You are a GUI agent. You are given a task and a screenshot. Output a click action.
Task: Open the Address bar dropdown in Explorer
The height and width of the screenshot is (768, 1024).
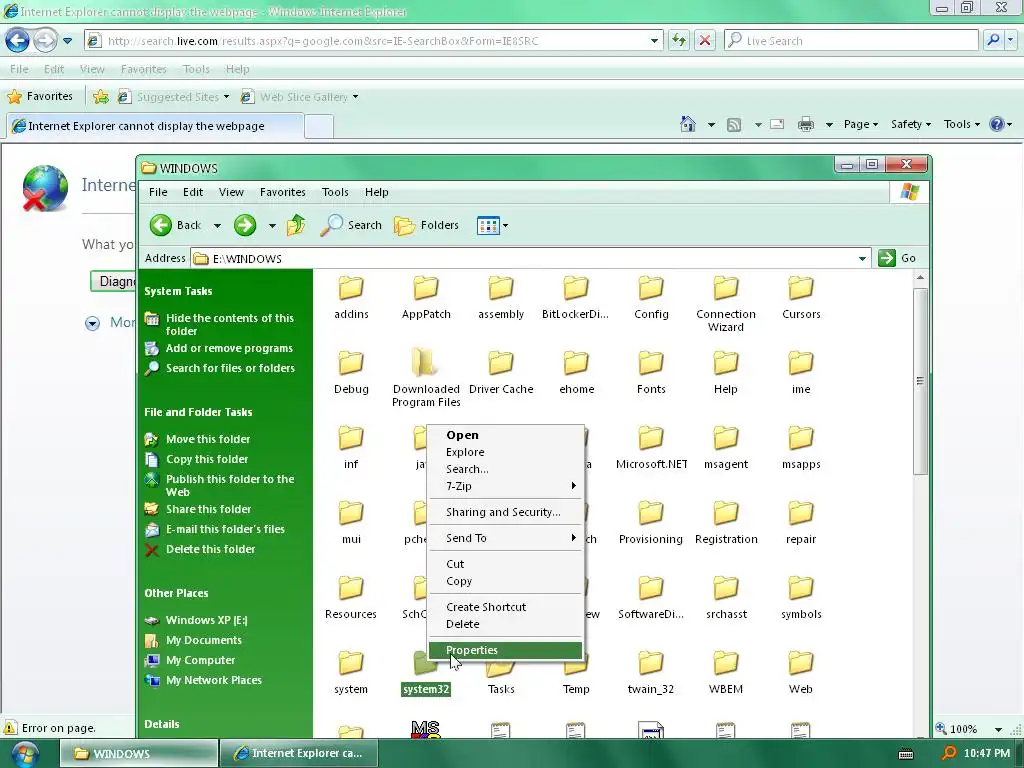pos(862,259)
